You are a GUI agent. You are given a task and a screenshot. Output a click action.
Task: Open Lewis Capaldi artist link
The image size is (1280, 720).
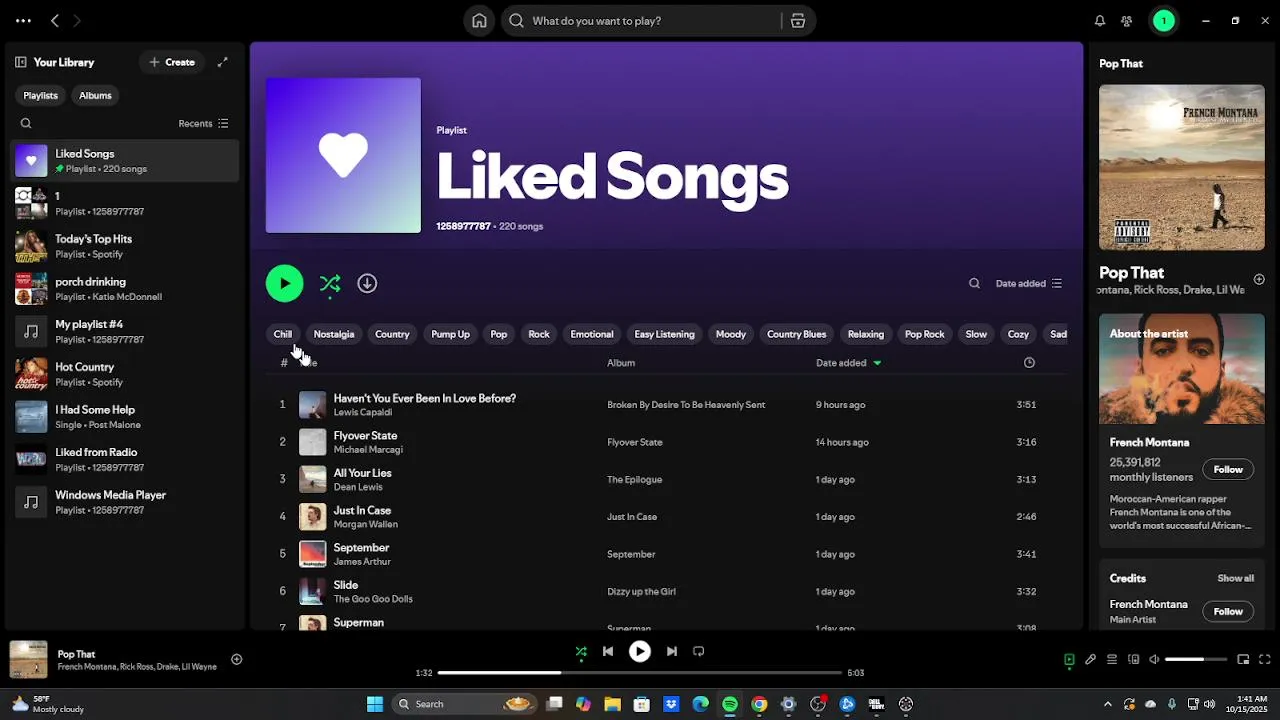coord(362,413)
